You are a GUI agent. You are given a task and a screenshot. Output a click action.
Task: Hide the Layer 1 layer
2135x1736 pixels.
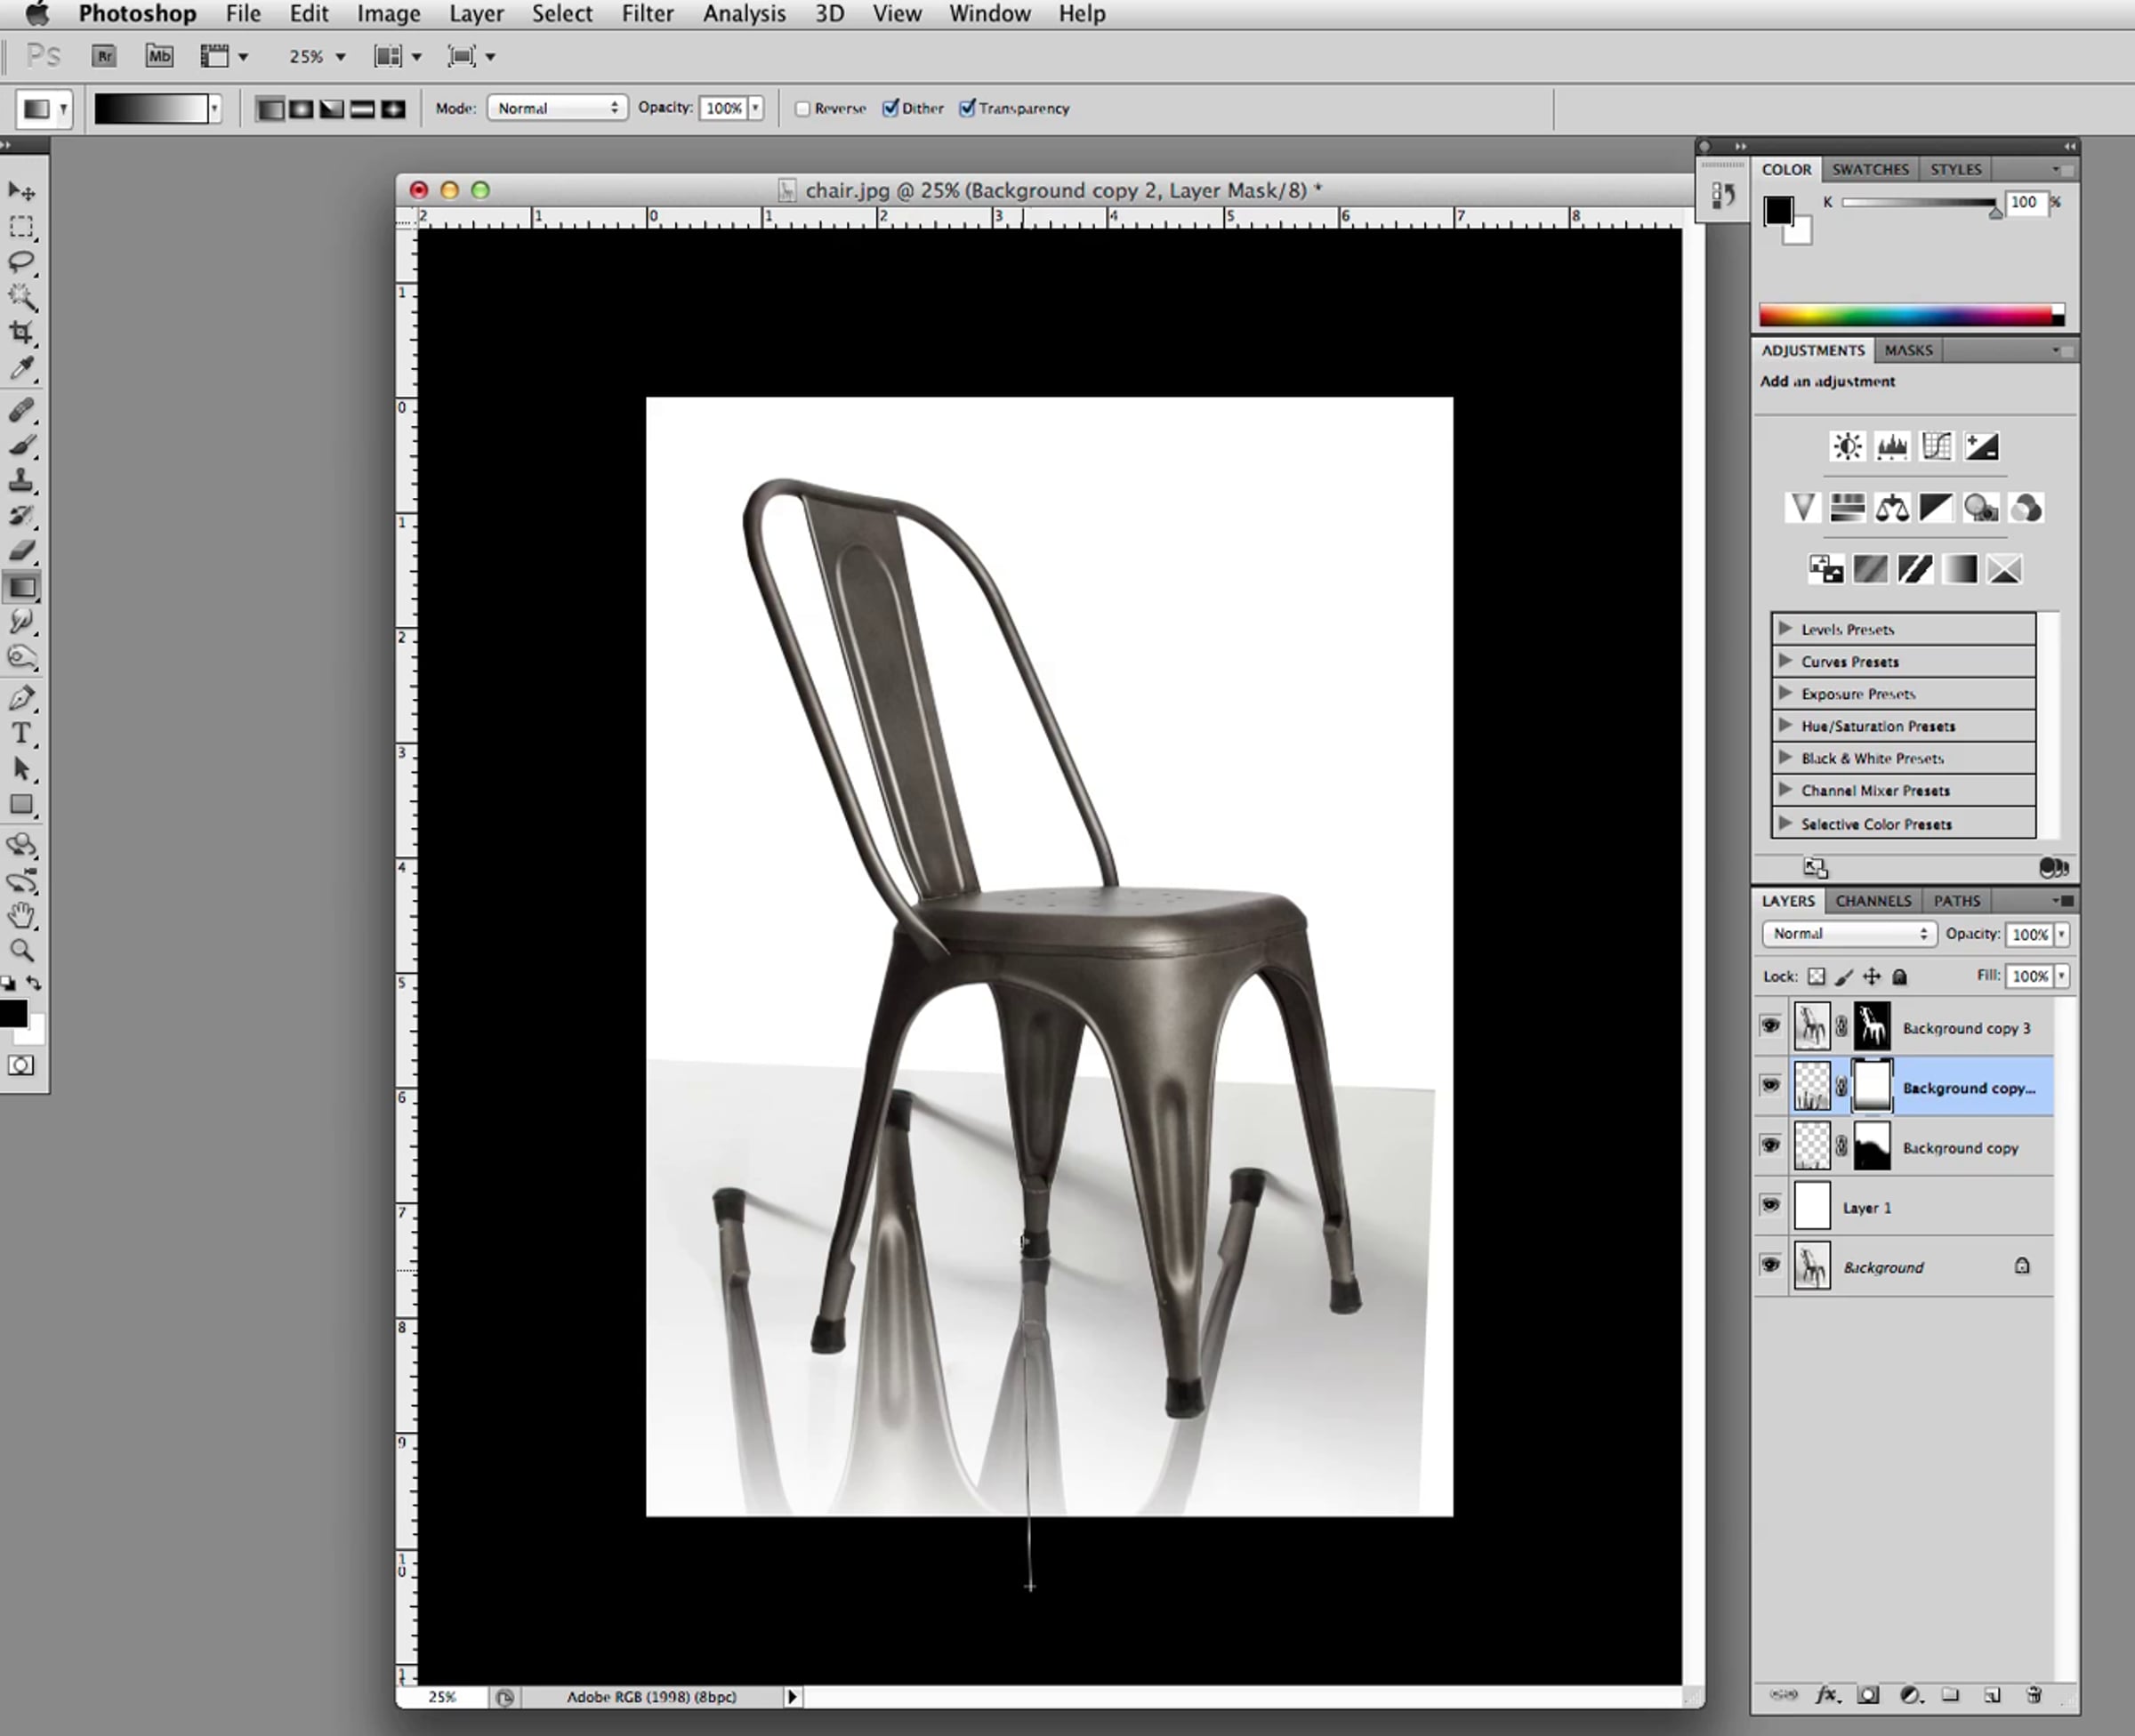coord(1770,1205)
